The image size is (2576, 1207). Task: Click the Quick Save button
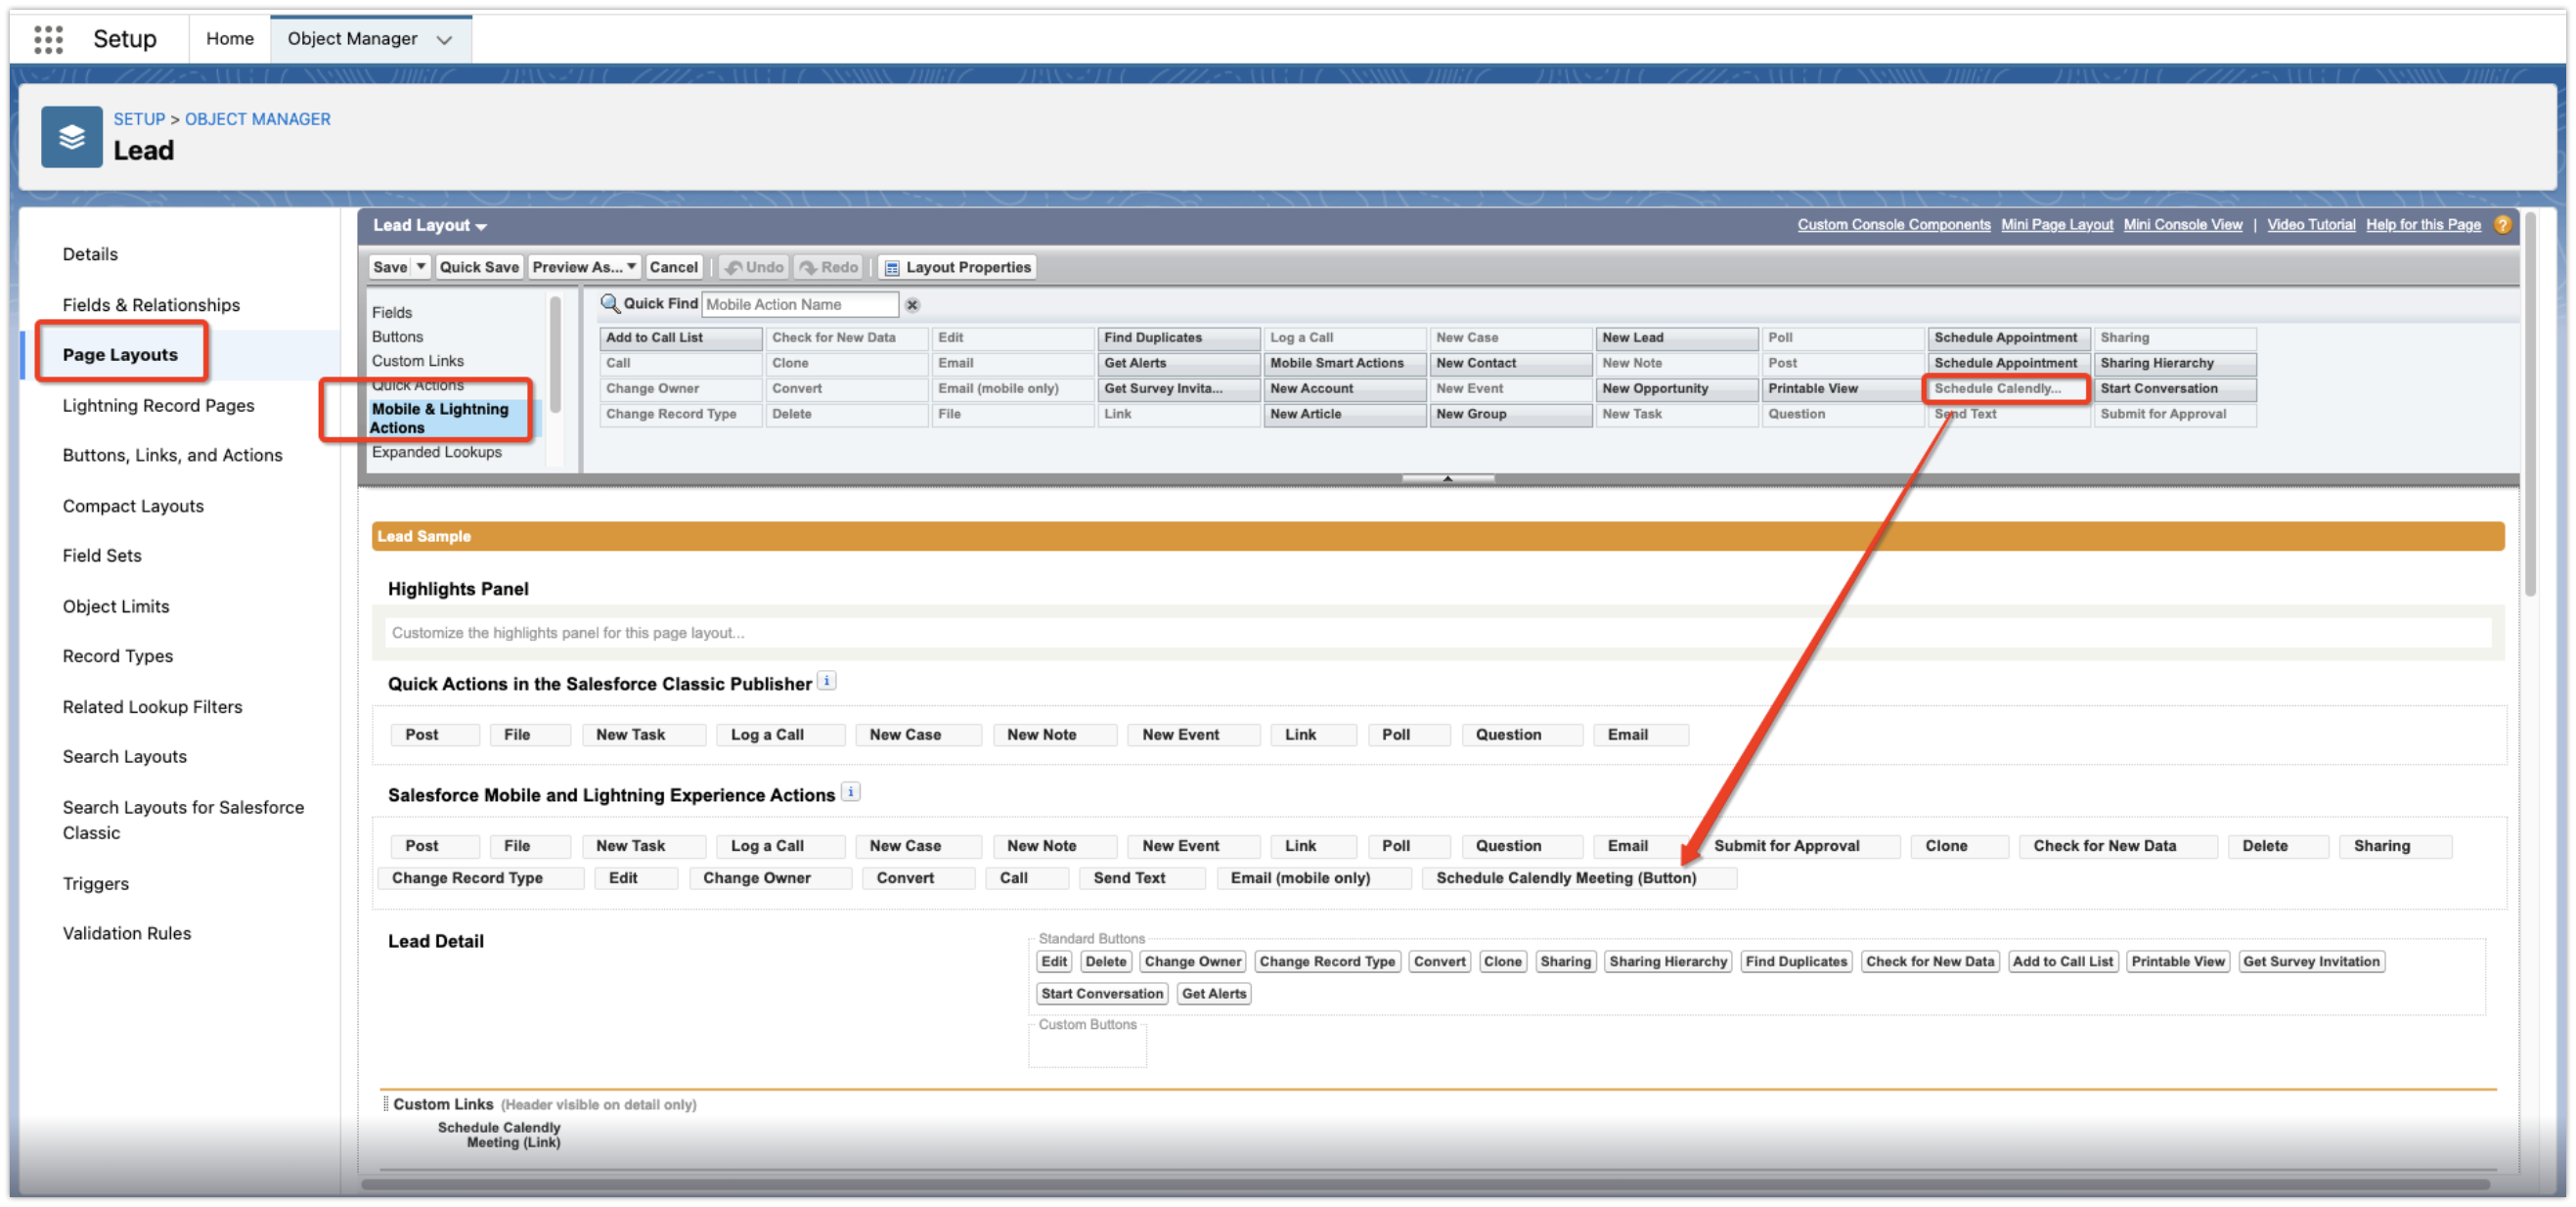click(478, 266)
